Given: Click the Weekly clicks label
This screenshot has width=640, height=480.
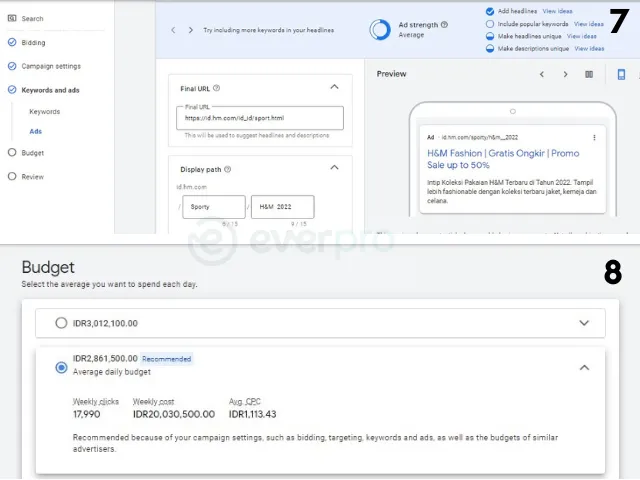Looking at the screenshot, I should 96,401.
